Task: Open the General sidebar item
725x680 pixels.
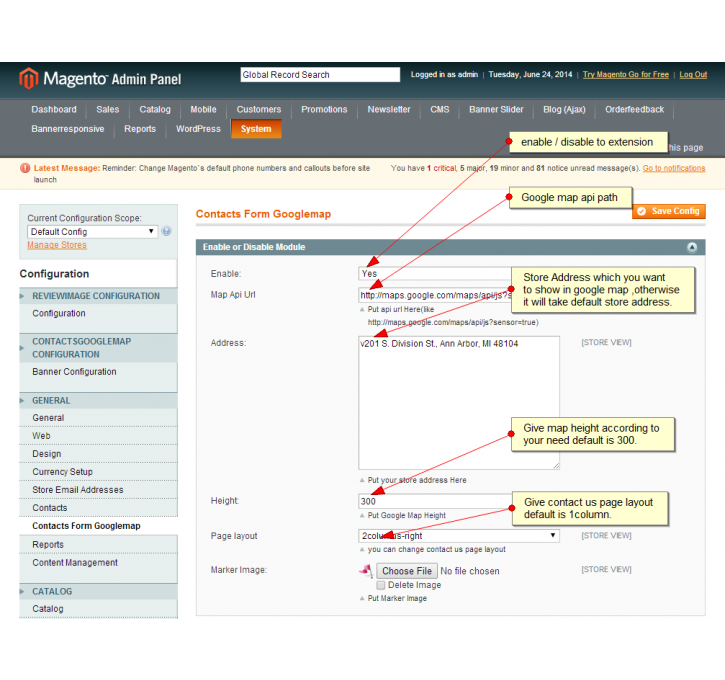Action: (x=49, y=418)
